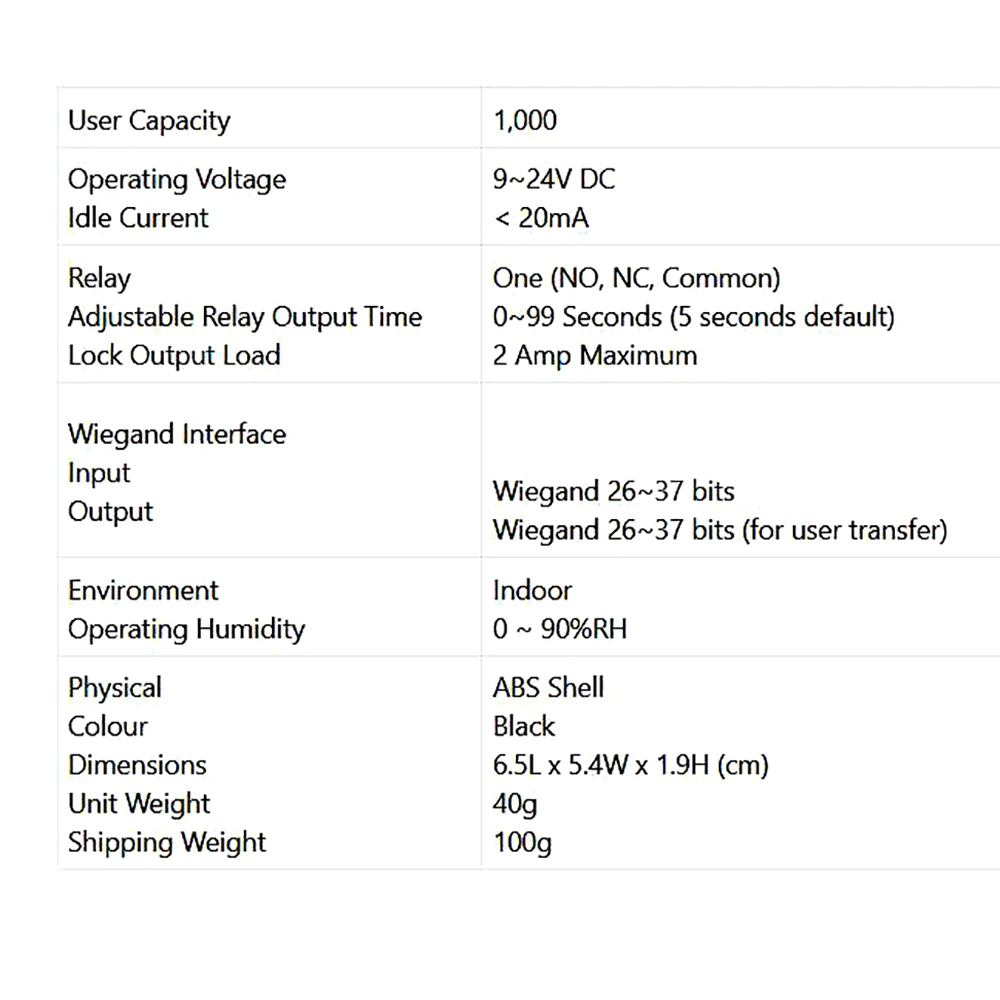Click the Relay row label
Viewport: 1000px width, 1000px height.
click(x=99, y=279)
